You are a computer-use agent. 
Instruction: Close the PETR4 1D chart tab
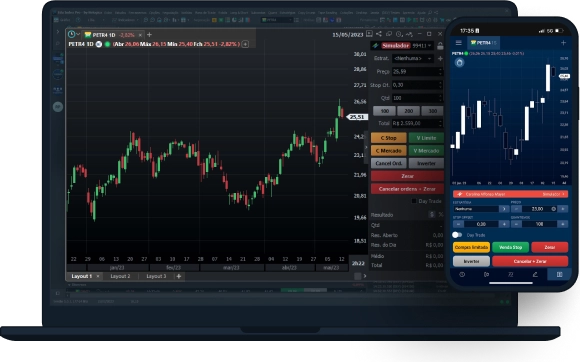(x=140, y=35)
